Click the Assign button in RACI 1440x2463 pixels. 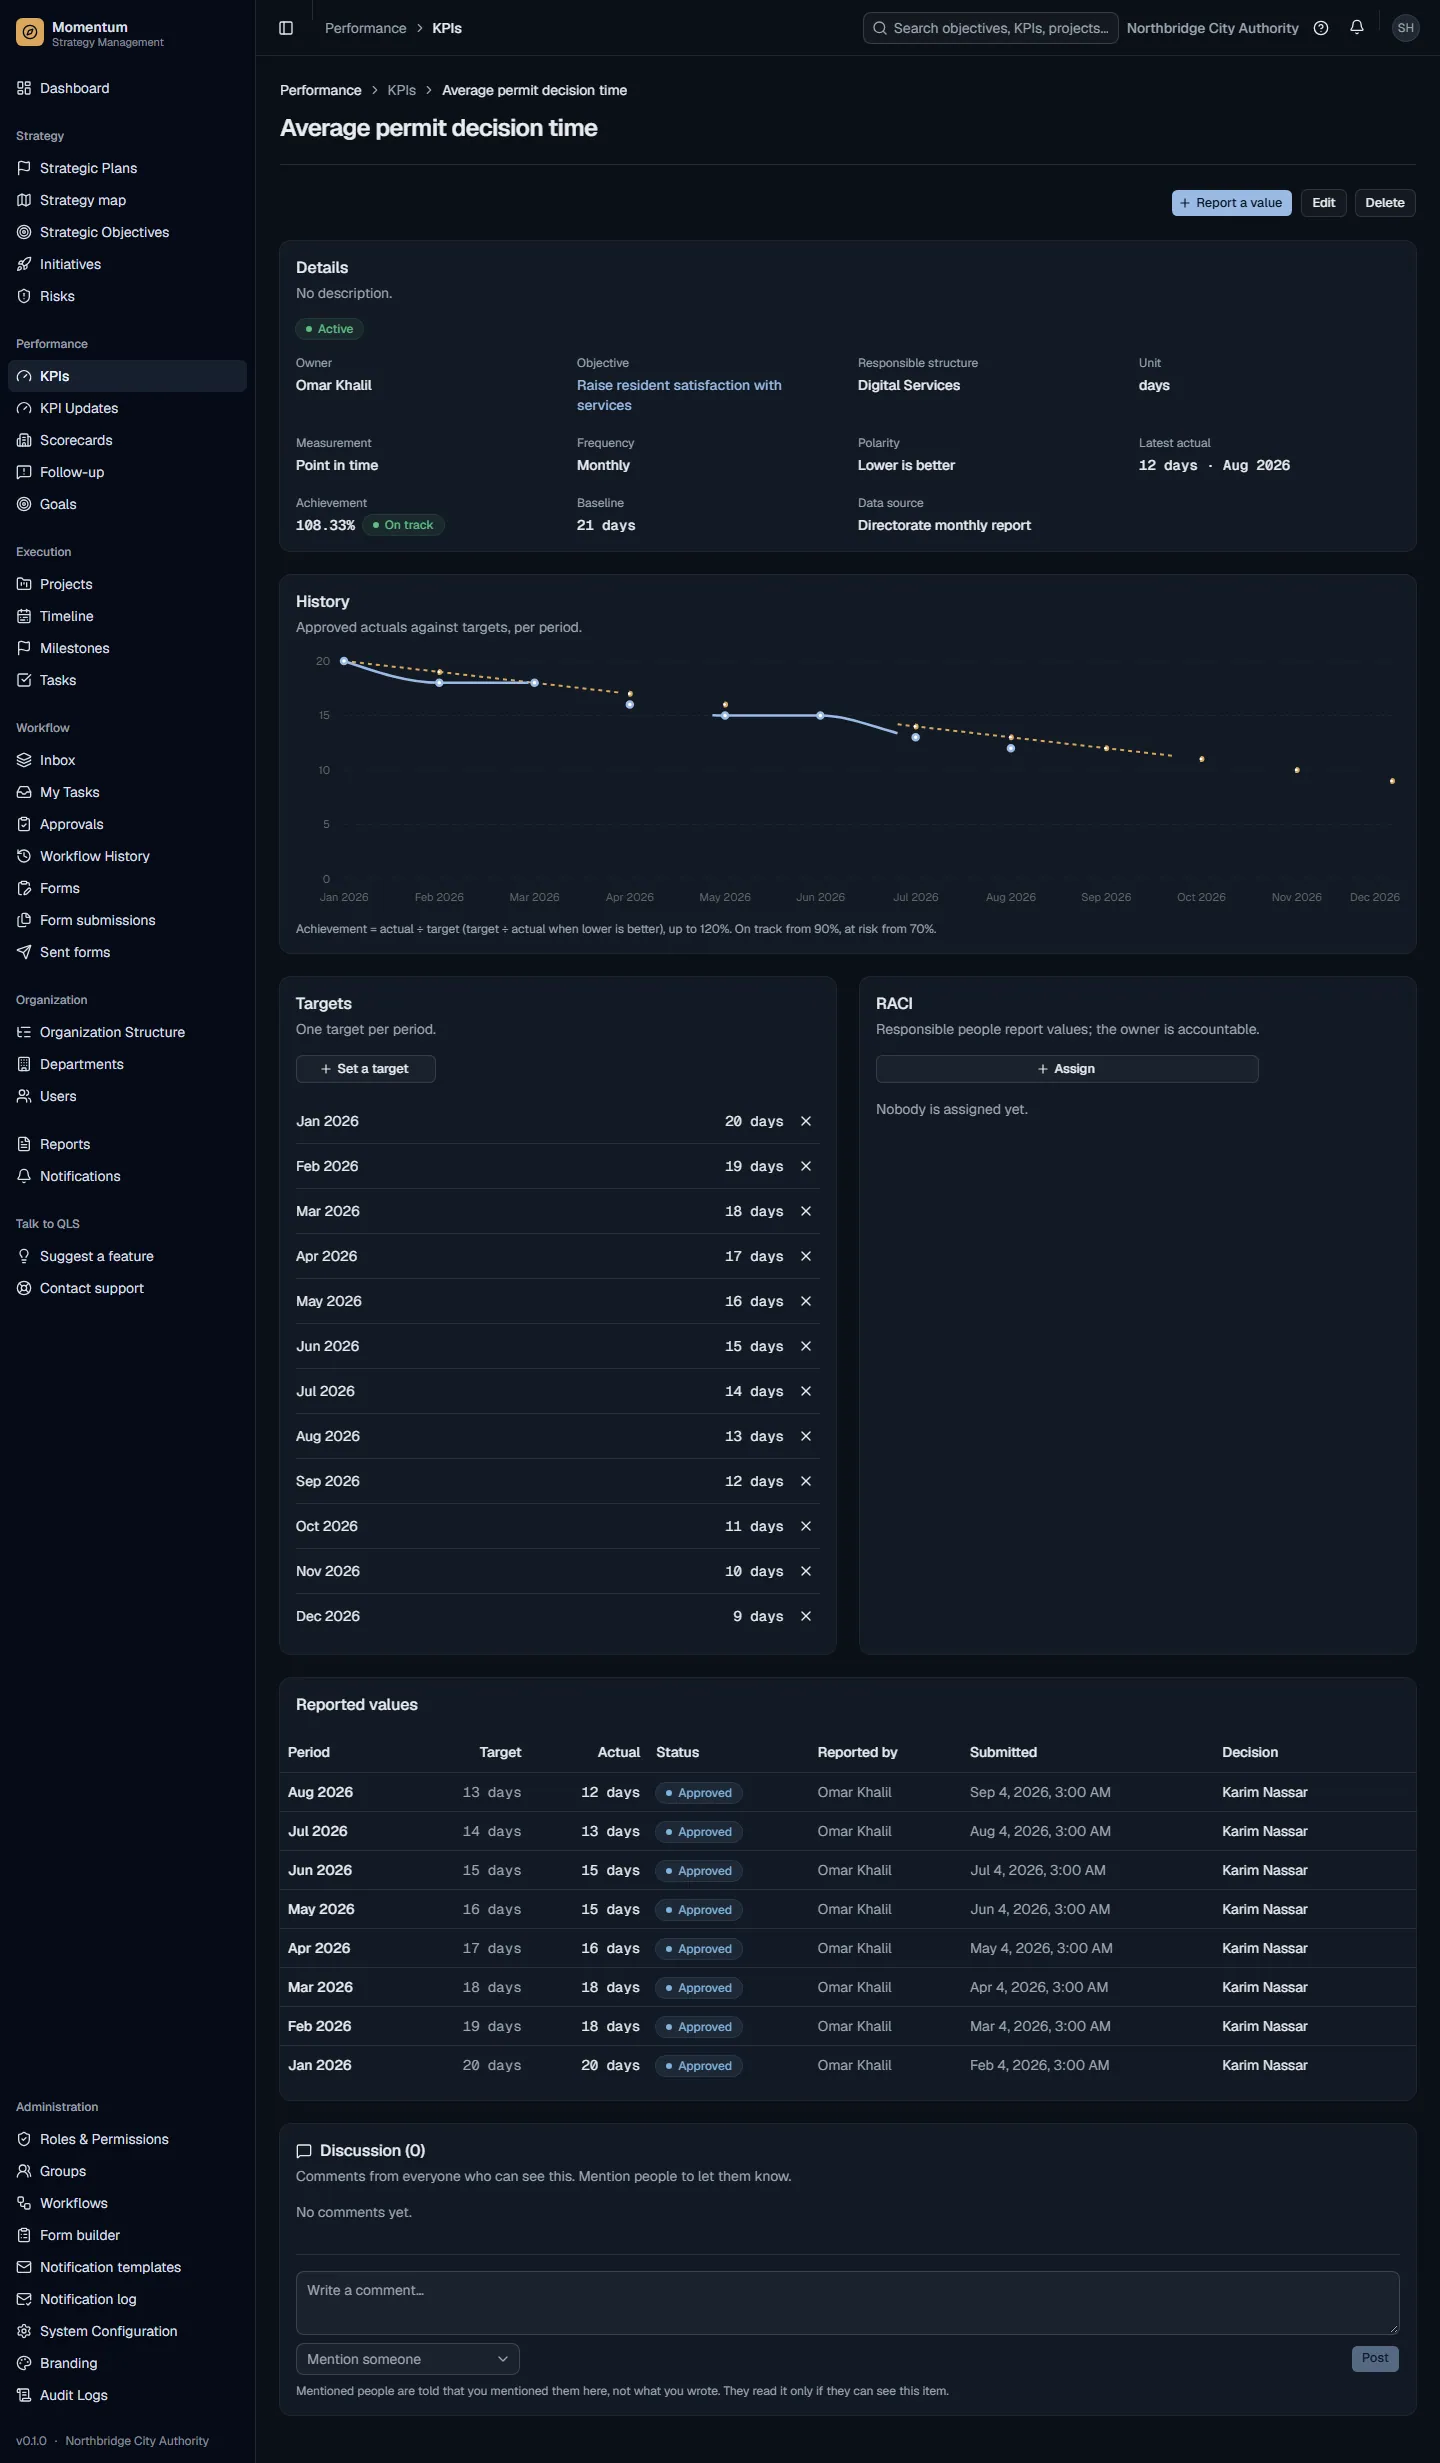(x=1067, y=1069)
